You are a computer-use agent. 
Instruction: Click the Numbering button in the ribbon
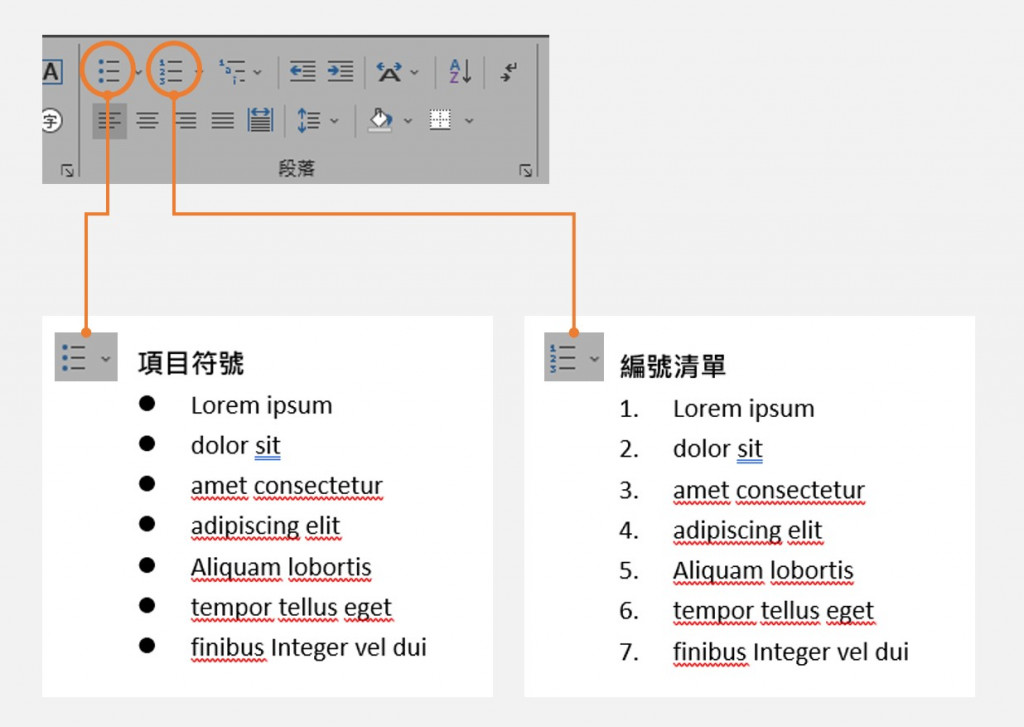tap(171, 71)
